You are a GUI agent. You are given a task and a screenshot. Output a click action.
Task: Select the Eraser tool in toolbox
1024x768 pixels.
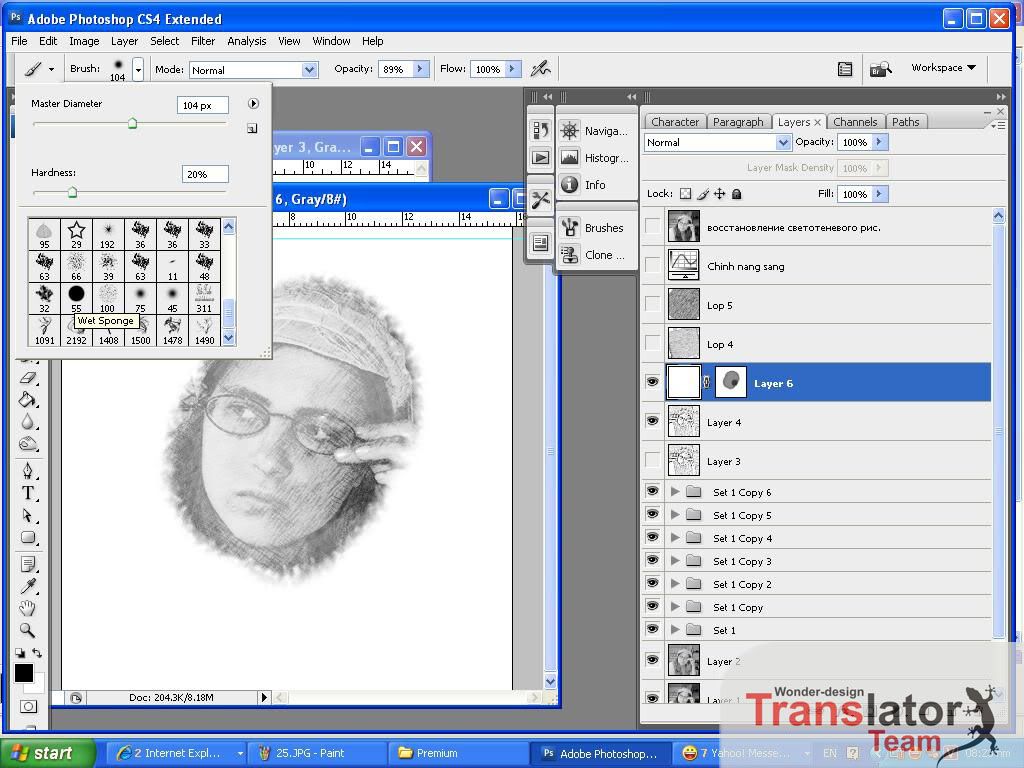coord(27,377)
